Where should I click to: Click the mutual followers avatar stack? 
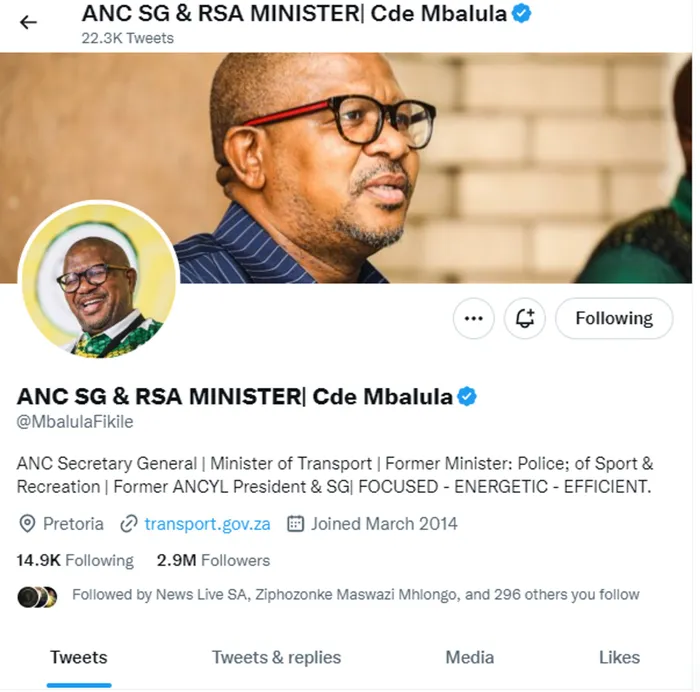(37, 596)
